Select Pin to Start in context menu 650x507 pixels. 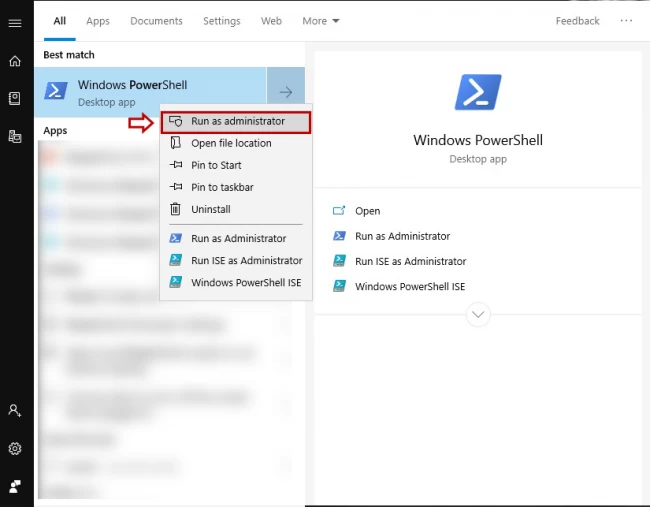click(x=216, y=165)
